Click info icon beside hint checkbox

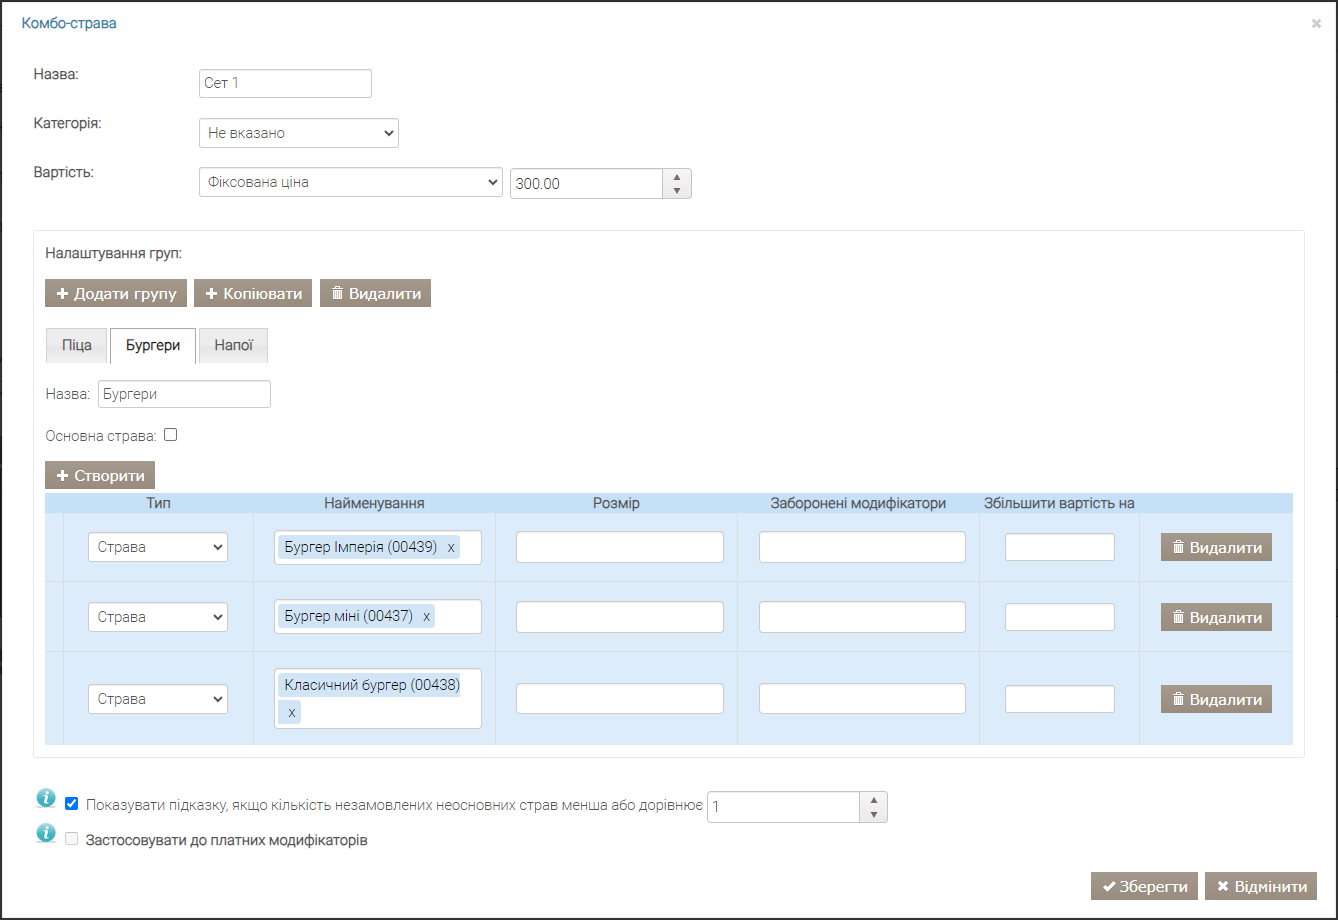[x=46, y=798]
